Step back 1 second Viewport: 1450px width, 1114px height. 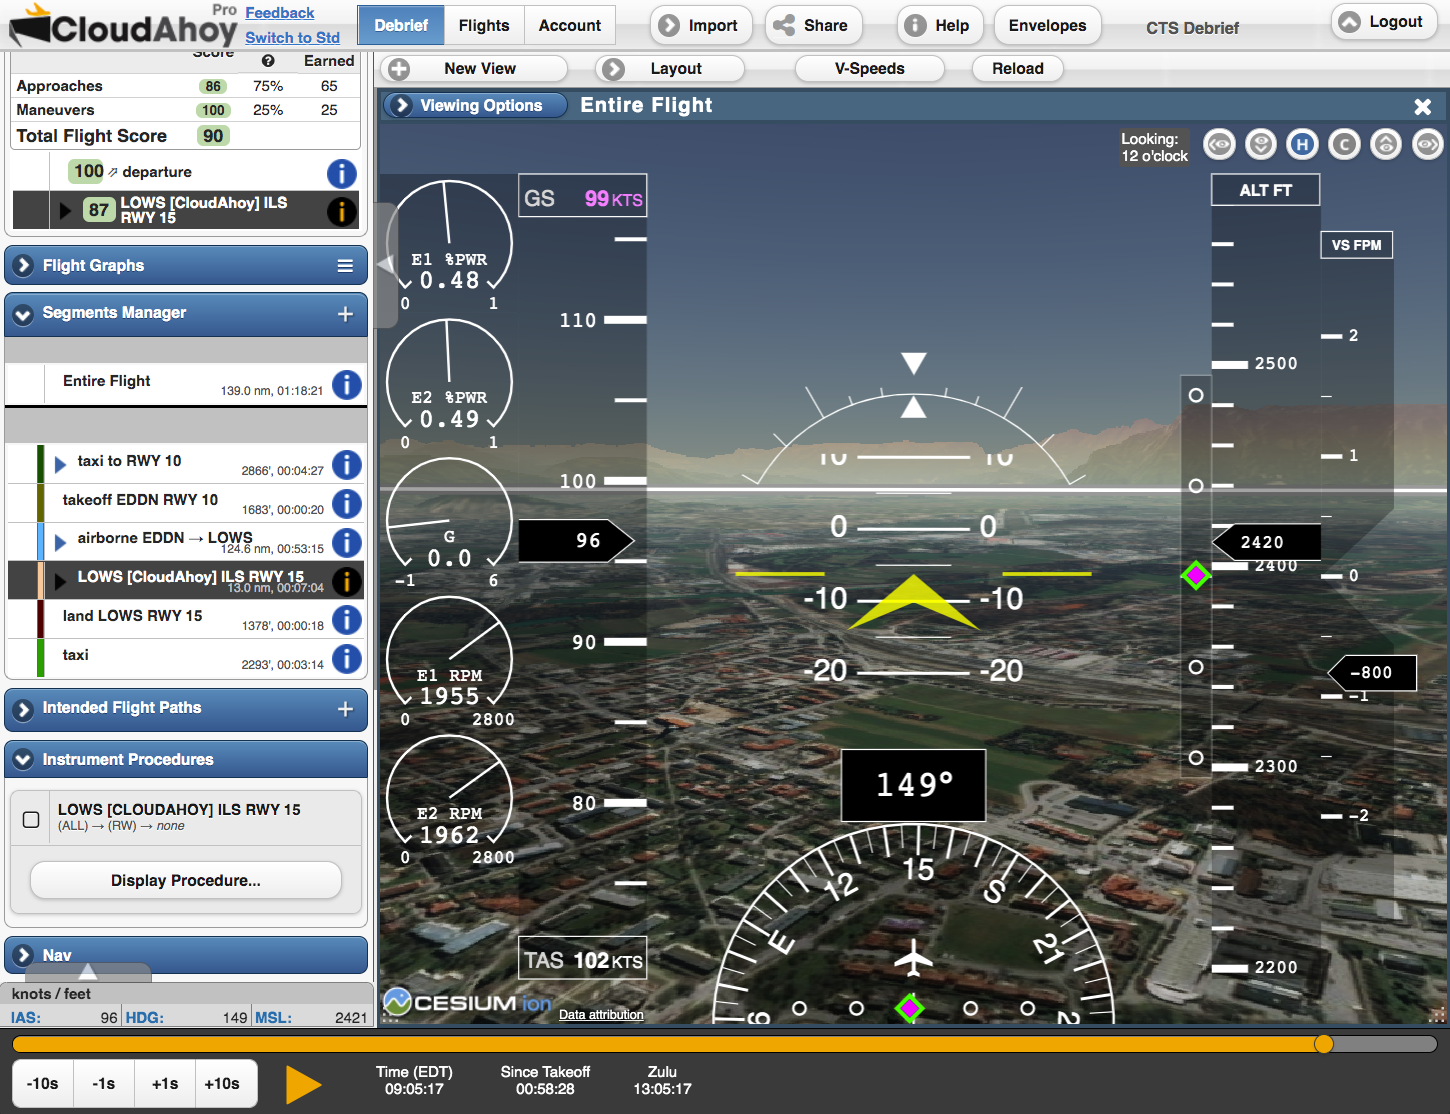pos(104,1084)
